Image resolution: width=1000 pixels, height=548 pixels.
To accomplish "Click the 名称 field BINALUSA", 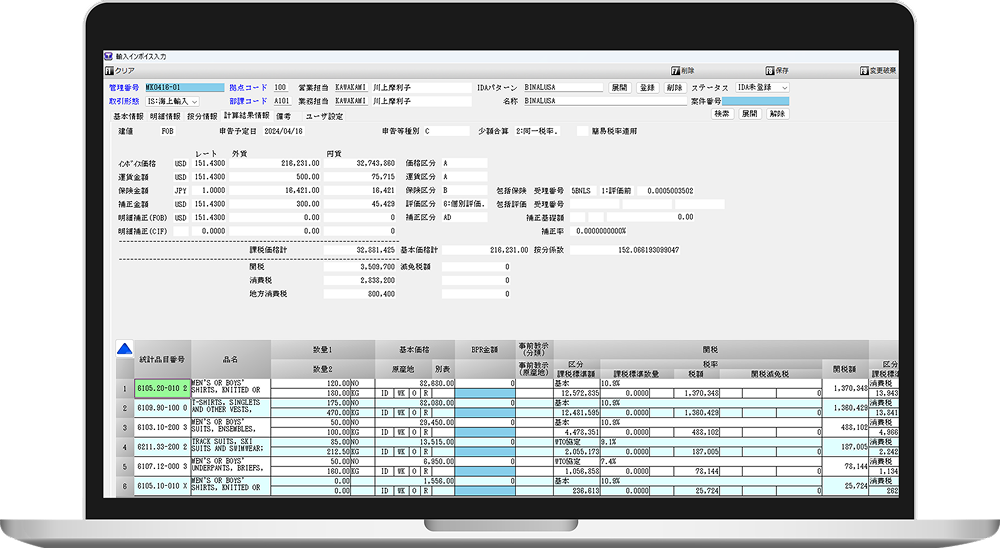I will point(605,101).
